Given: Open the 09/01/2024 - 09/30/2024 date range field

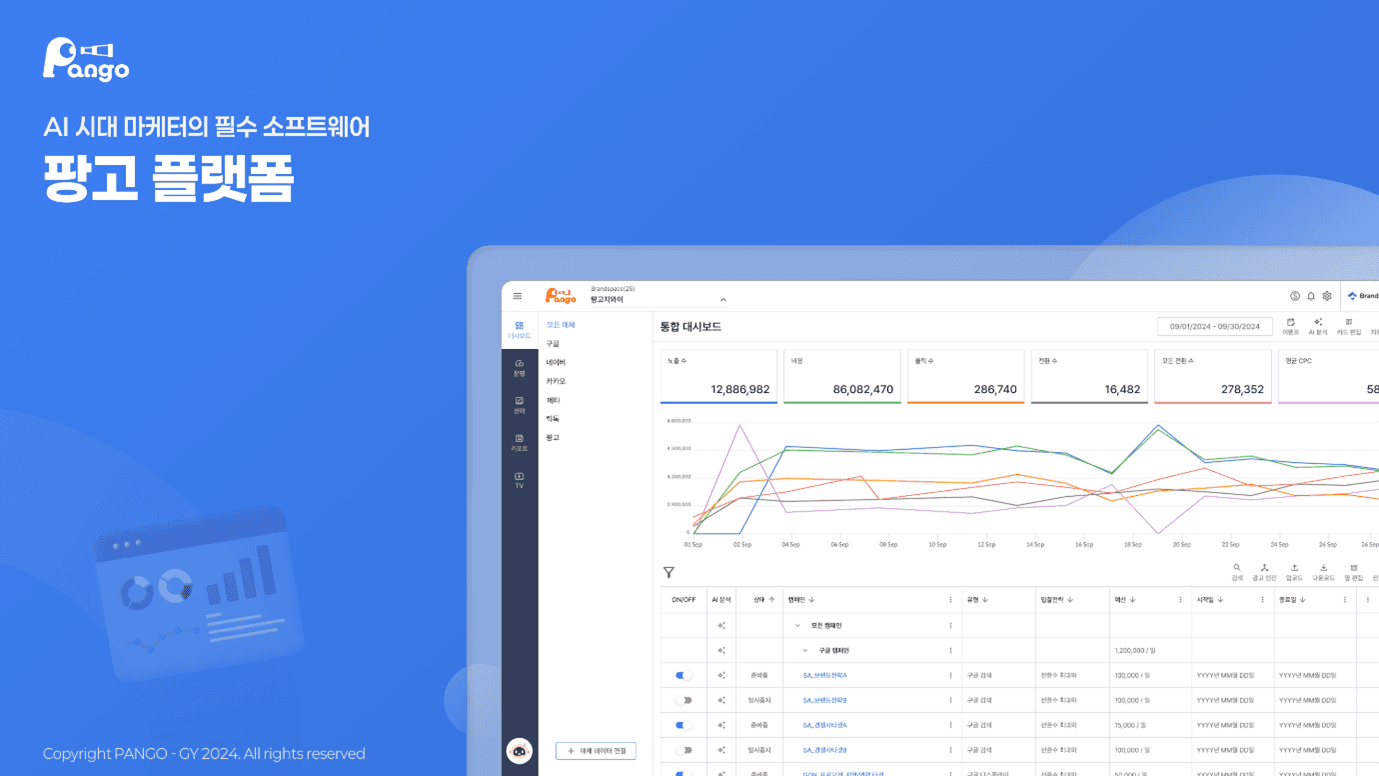Looking at the screenshot, I should coord(1215,326).
